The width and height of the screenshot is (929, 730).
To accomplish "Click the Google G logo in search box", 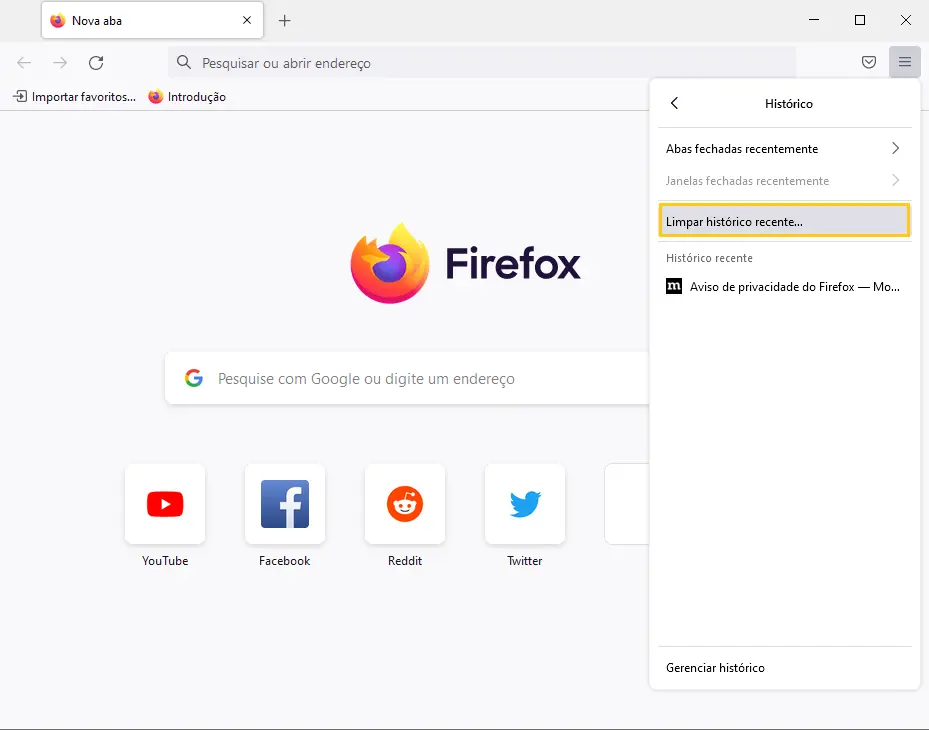I will (194, 378).
